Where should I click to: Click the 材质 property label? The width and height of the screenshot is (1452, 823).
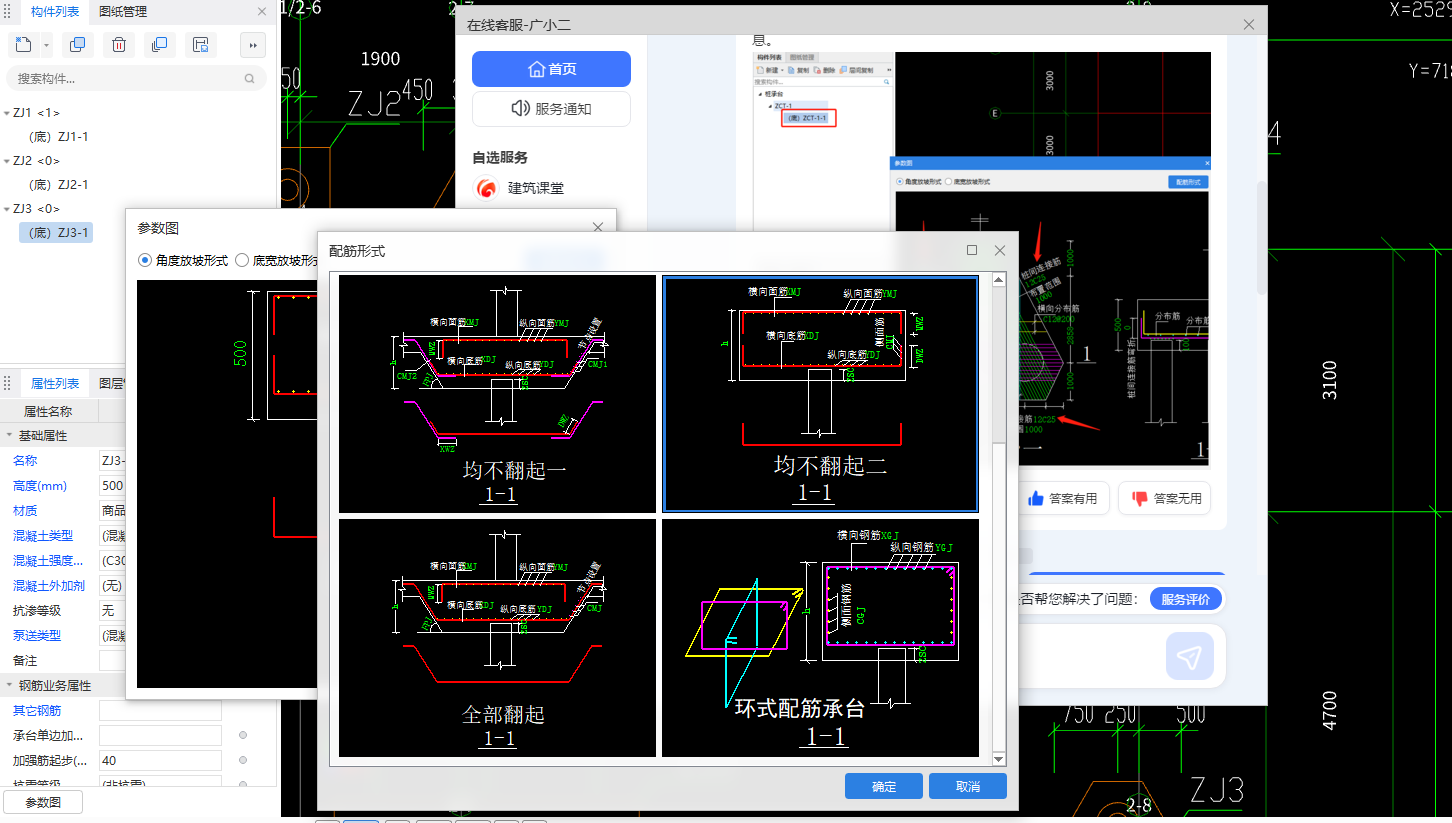(25, 511)
